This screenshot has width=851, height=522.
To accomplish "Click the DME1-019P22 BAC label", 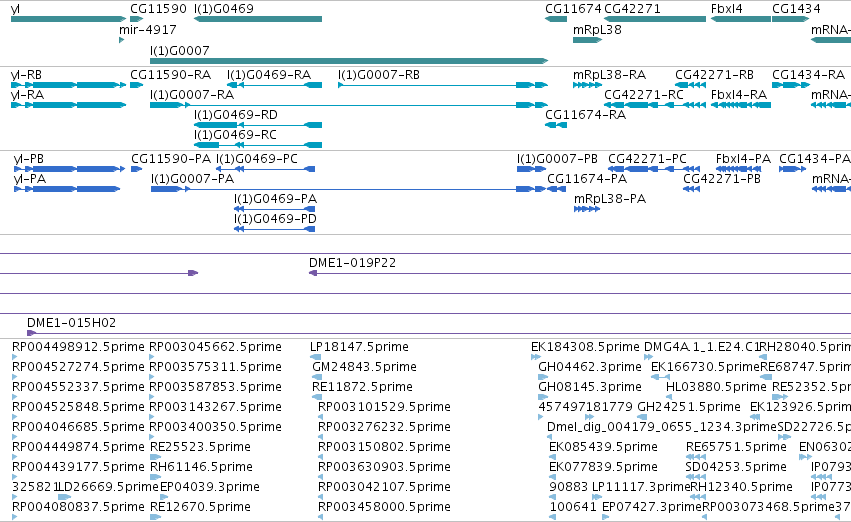I will tap(352, 263).
